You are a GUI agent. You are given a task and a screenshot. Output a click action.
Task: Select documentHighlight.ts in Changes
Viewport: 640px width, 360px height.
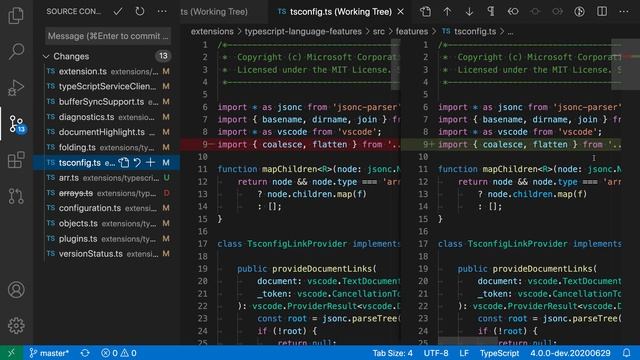pos(107,132)
